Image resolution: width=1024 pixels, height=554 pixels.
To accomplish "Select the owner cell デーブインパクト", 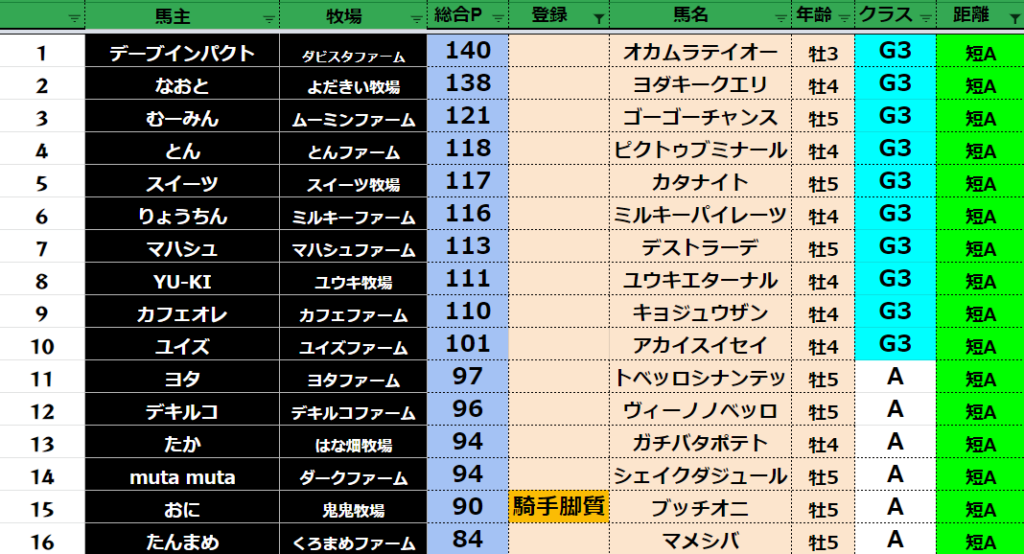I will [x=183, y=53].
